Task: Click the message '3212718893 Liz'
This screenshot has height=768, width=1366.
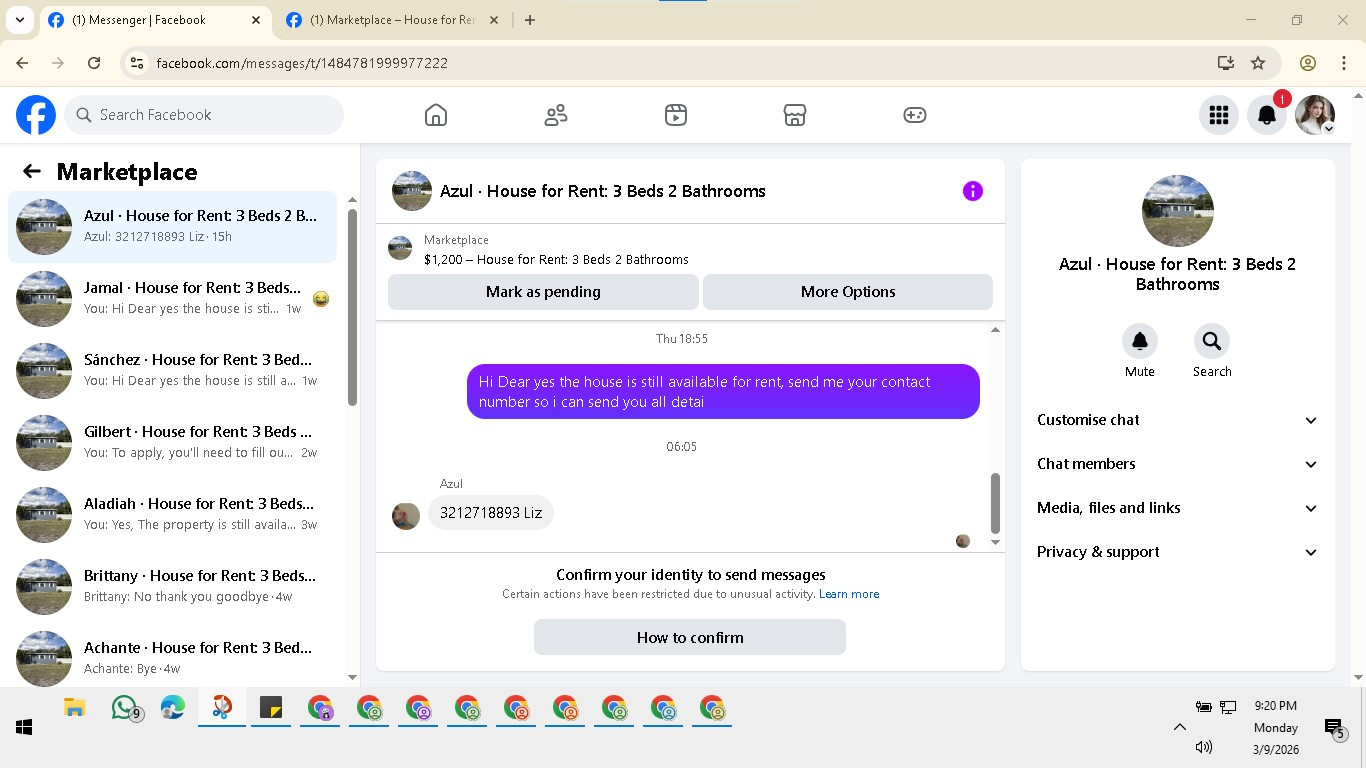Action: pyautogui.click(x=491, y=513)
